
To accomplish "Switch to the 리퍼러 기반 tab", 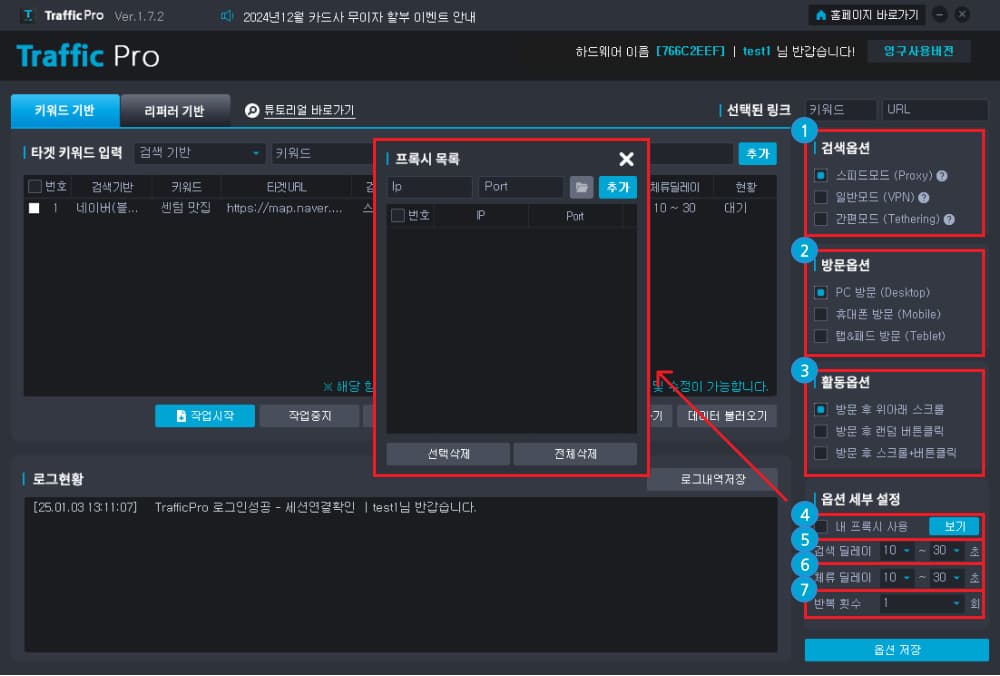I will (x=175, y=111).
